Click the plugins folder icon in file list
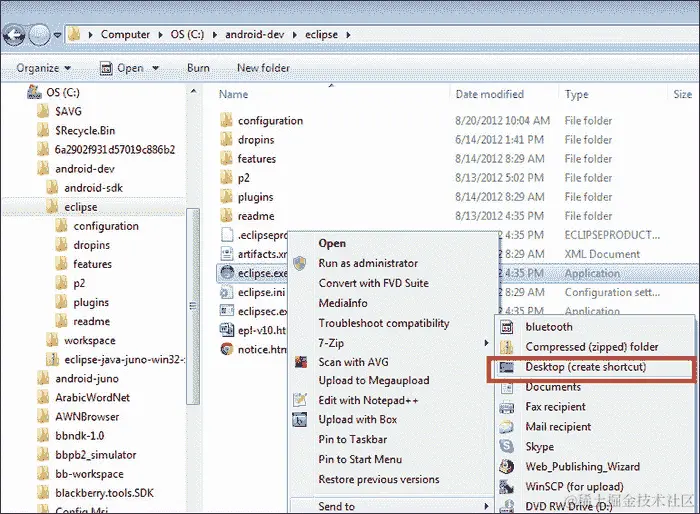Viewport: 700px width, 514px height. click(x=226, y=196)
